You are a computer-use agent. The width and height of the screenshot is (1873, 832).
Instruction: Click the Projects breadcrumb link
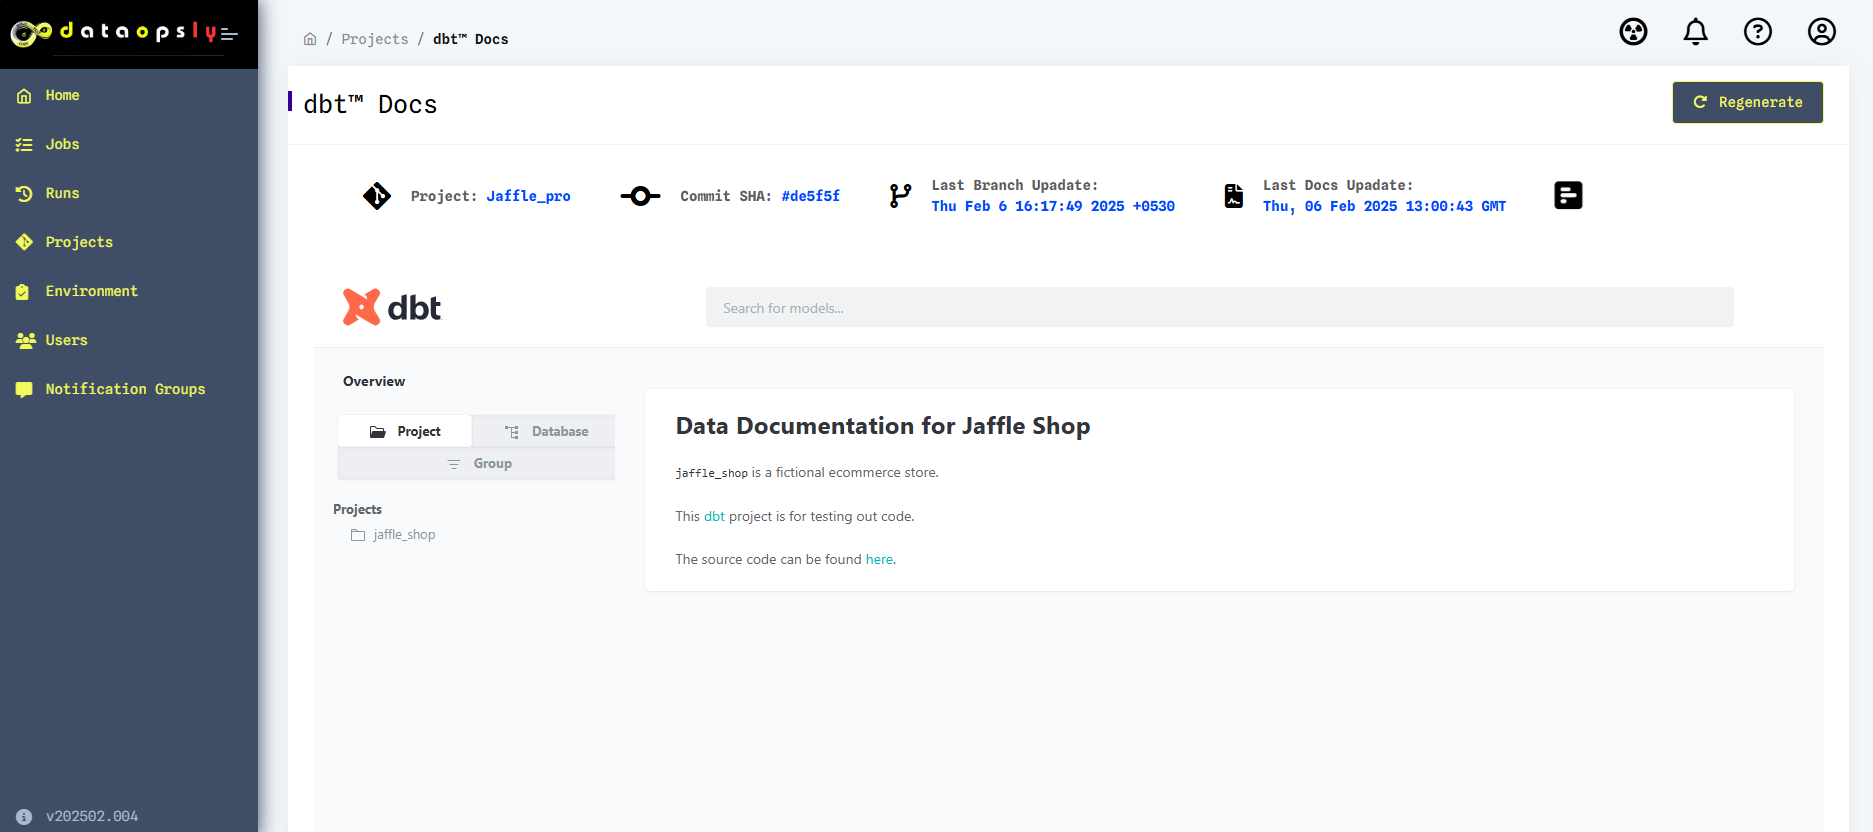[374, 39]
